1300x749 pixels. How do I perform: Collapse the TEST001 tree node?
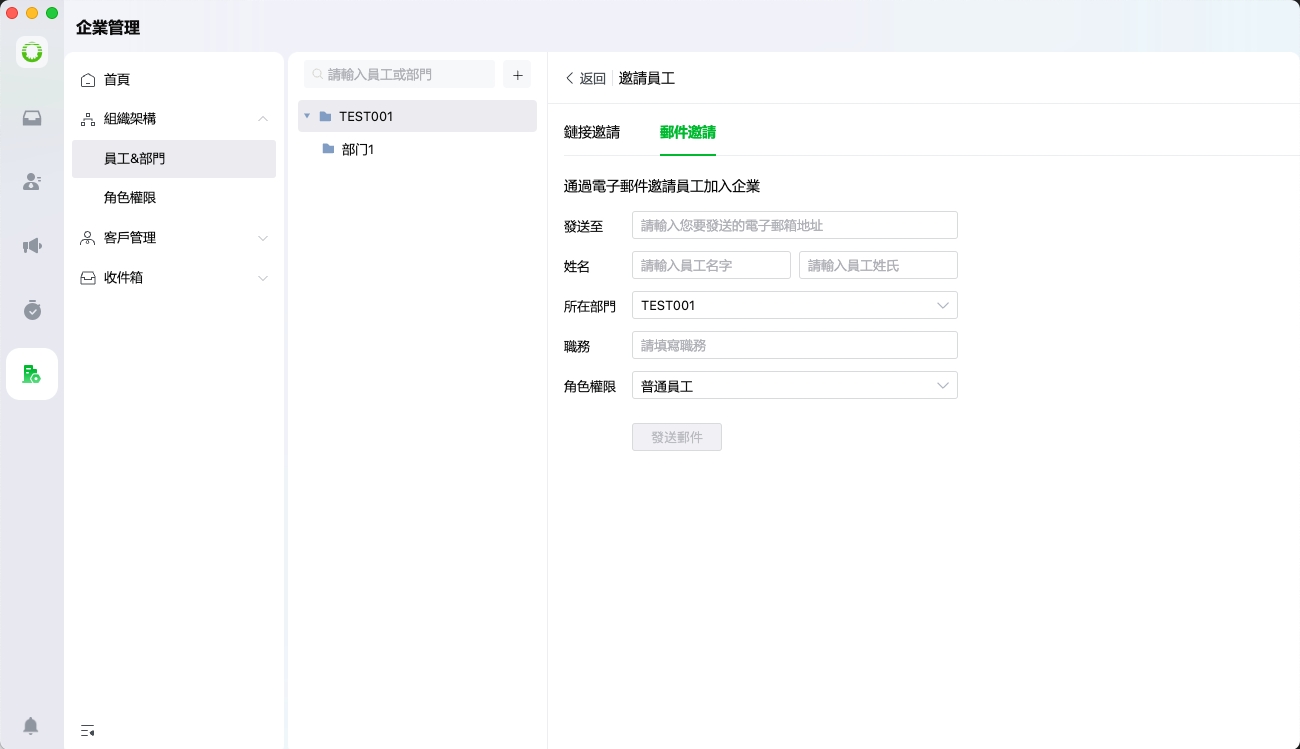pyautogui.click(x=307, y=116)
